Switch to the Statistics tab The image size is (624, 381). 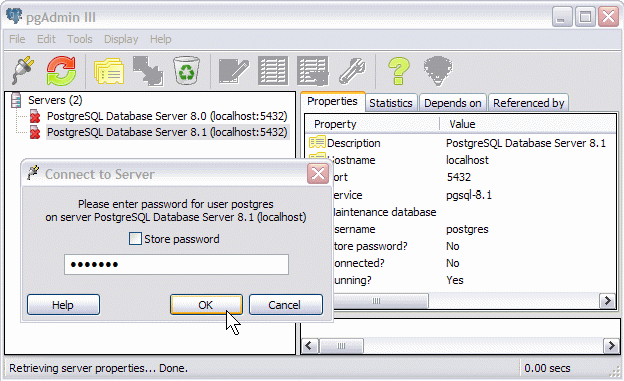click(391, 103)
